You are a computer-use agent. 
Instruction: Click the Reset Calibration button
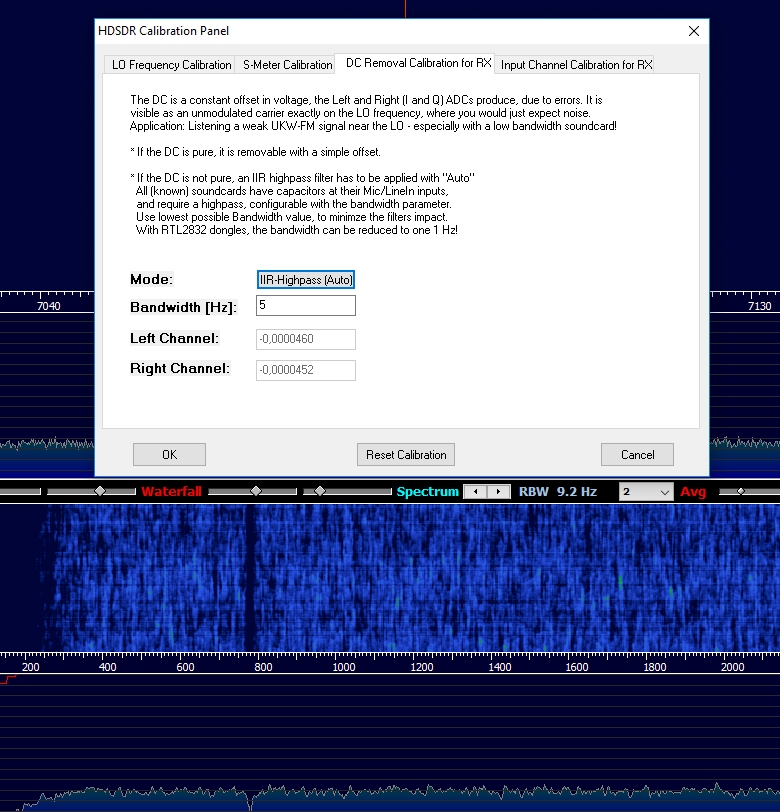(406, 455)
